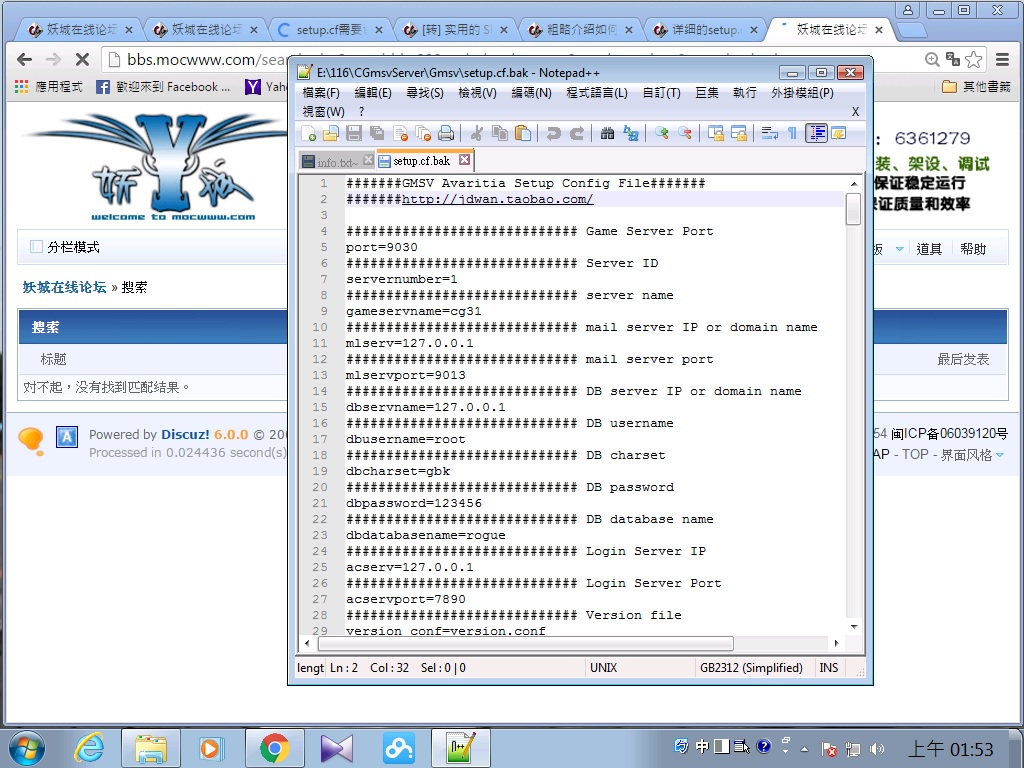Toggle the indent guide toolbar button
This screenshot has height=768, width=1024.
[x=816, y=133]
